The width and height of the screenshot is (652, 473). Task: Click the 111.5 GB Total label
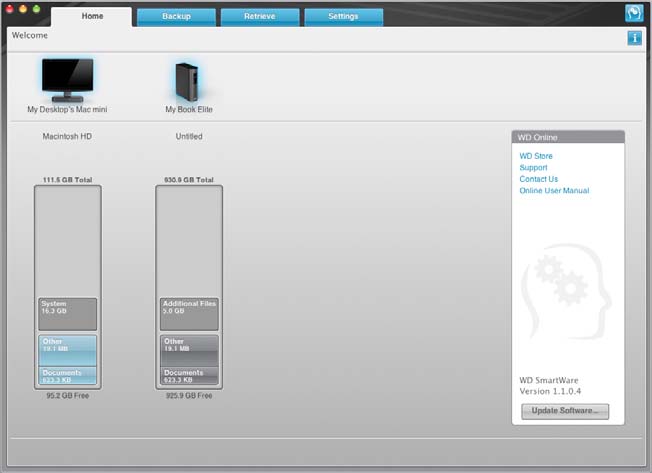(67, 180)
